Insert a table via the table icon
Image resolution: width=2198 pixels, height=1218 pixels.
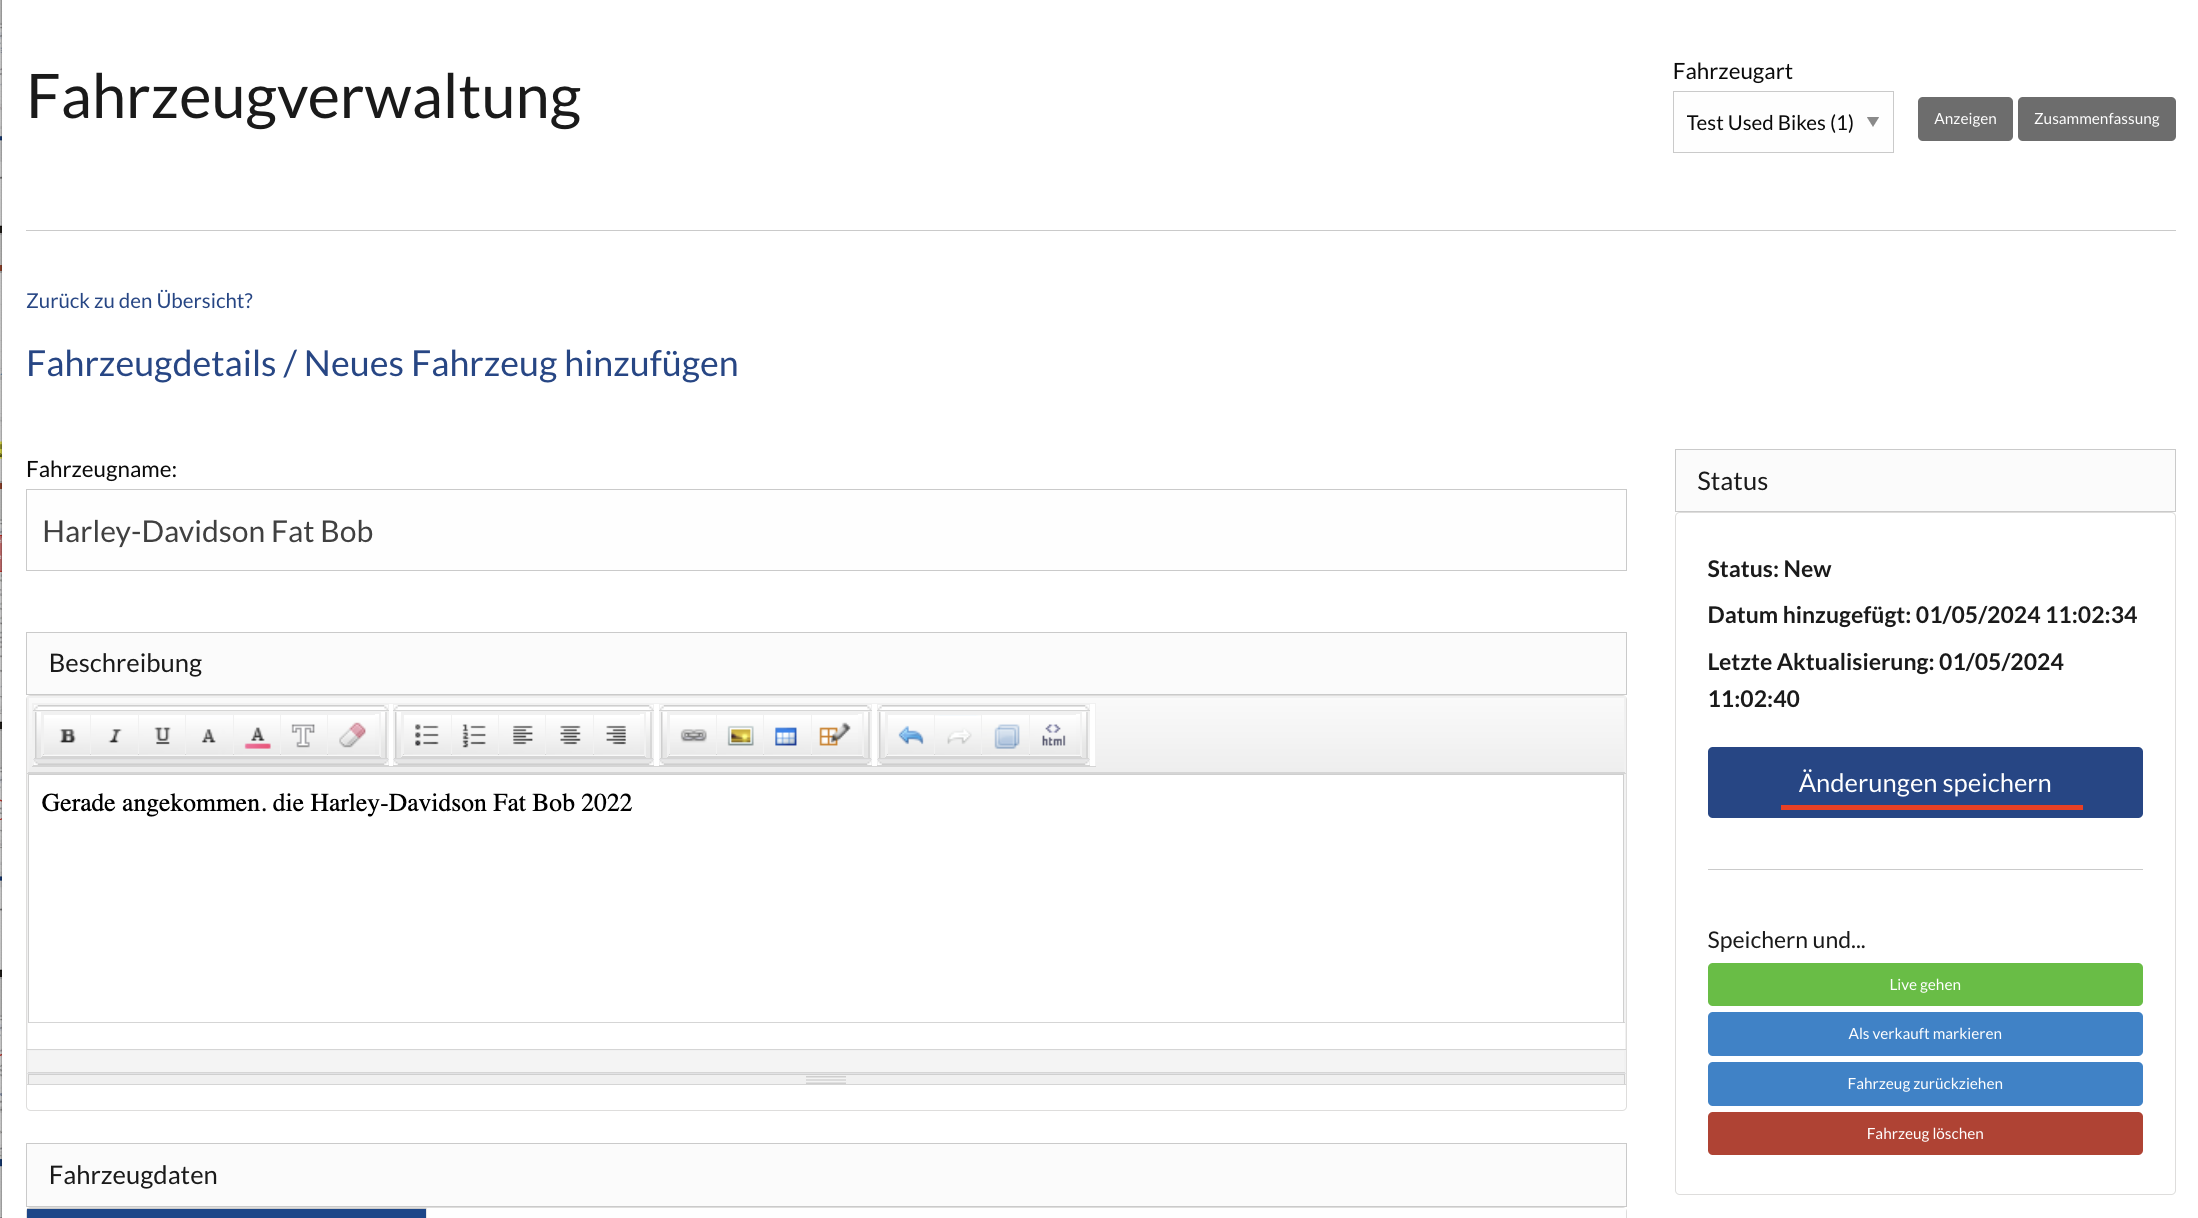click(786, 735)
